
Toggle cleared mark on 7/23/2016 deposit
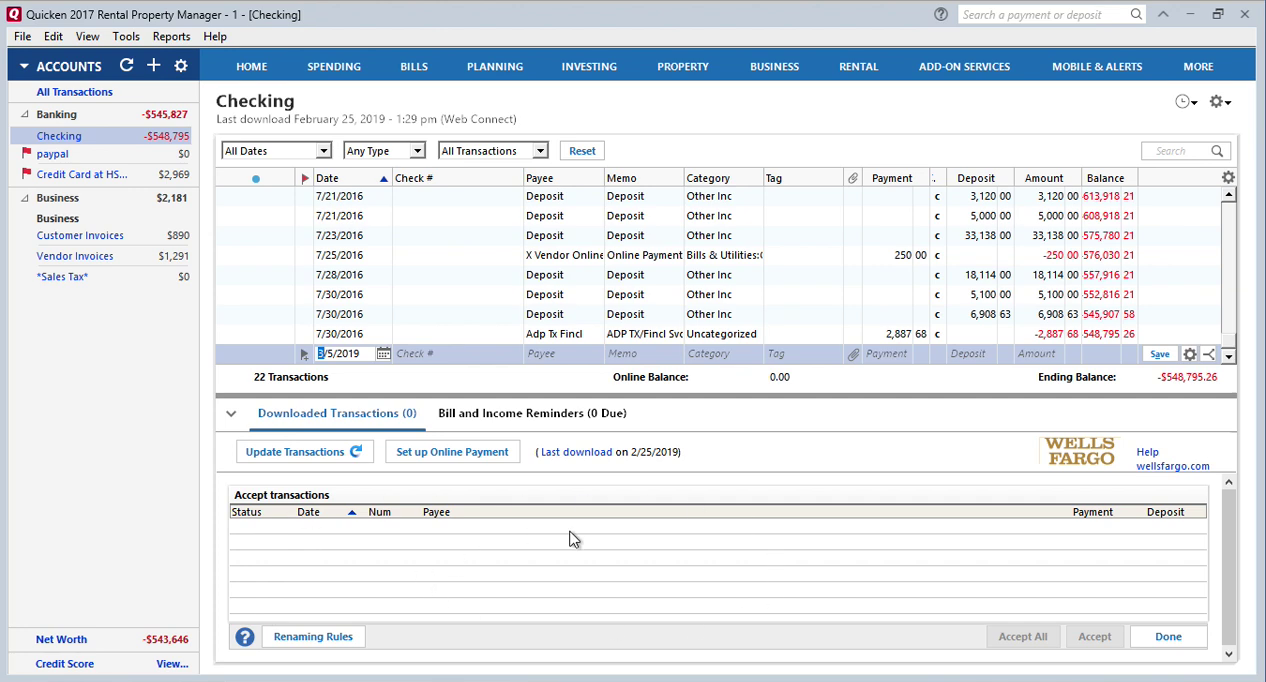937,235
